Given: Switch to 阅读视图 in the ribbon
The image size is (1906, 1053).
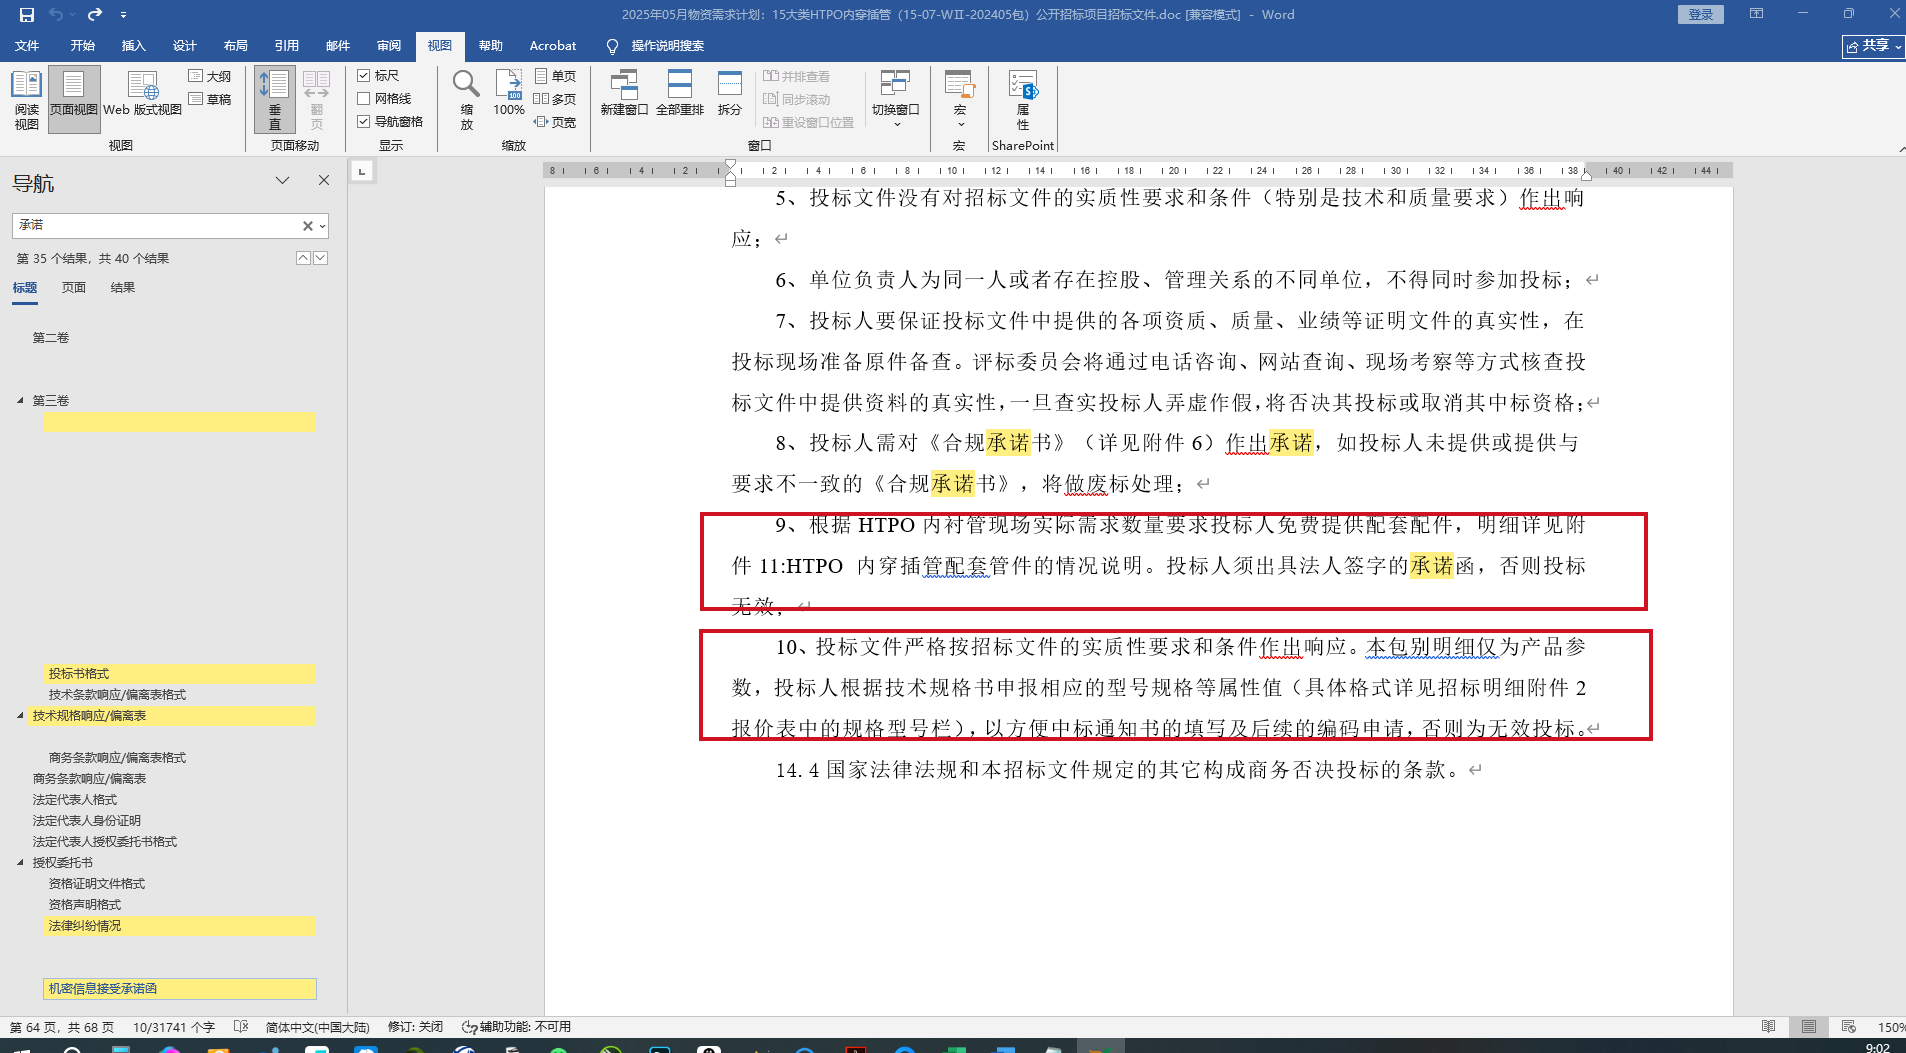Looking at the screenshot, I should (x=27, y=99).
